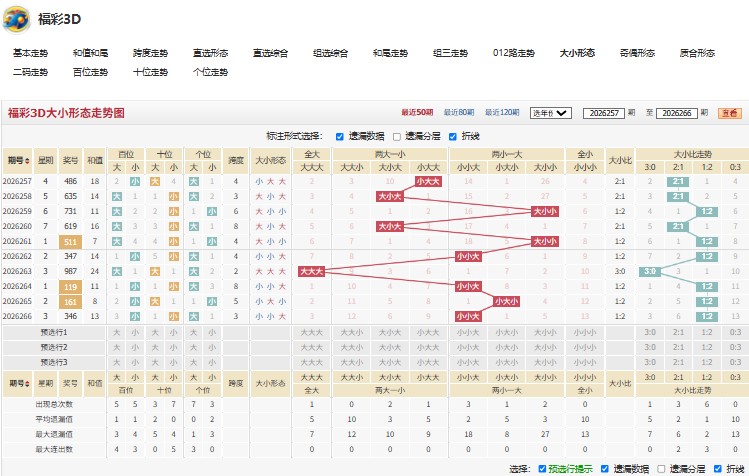The image size is (749, 476).
Task: Open the 和值和尾 page
Action: pyautogui.click(x=90, y=53)
